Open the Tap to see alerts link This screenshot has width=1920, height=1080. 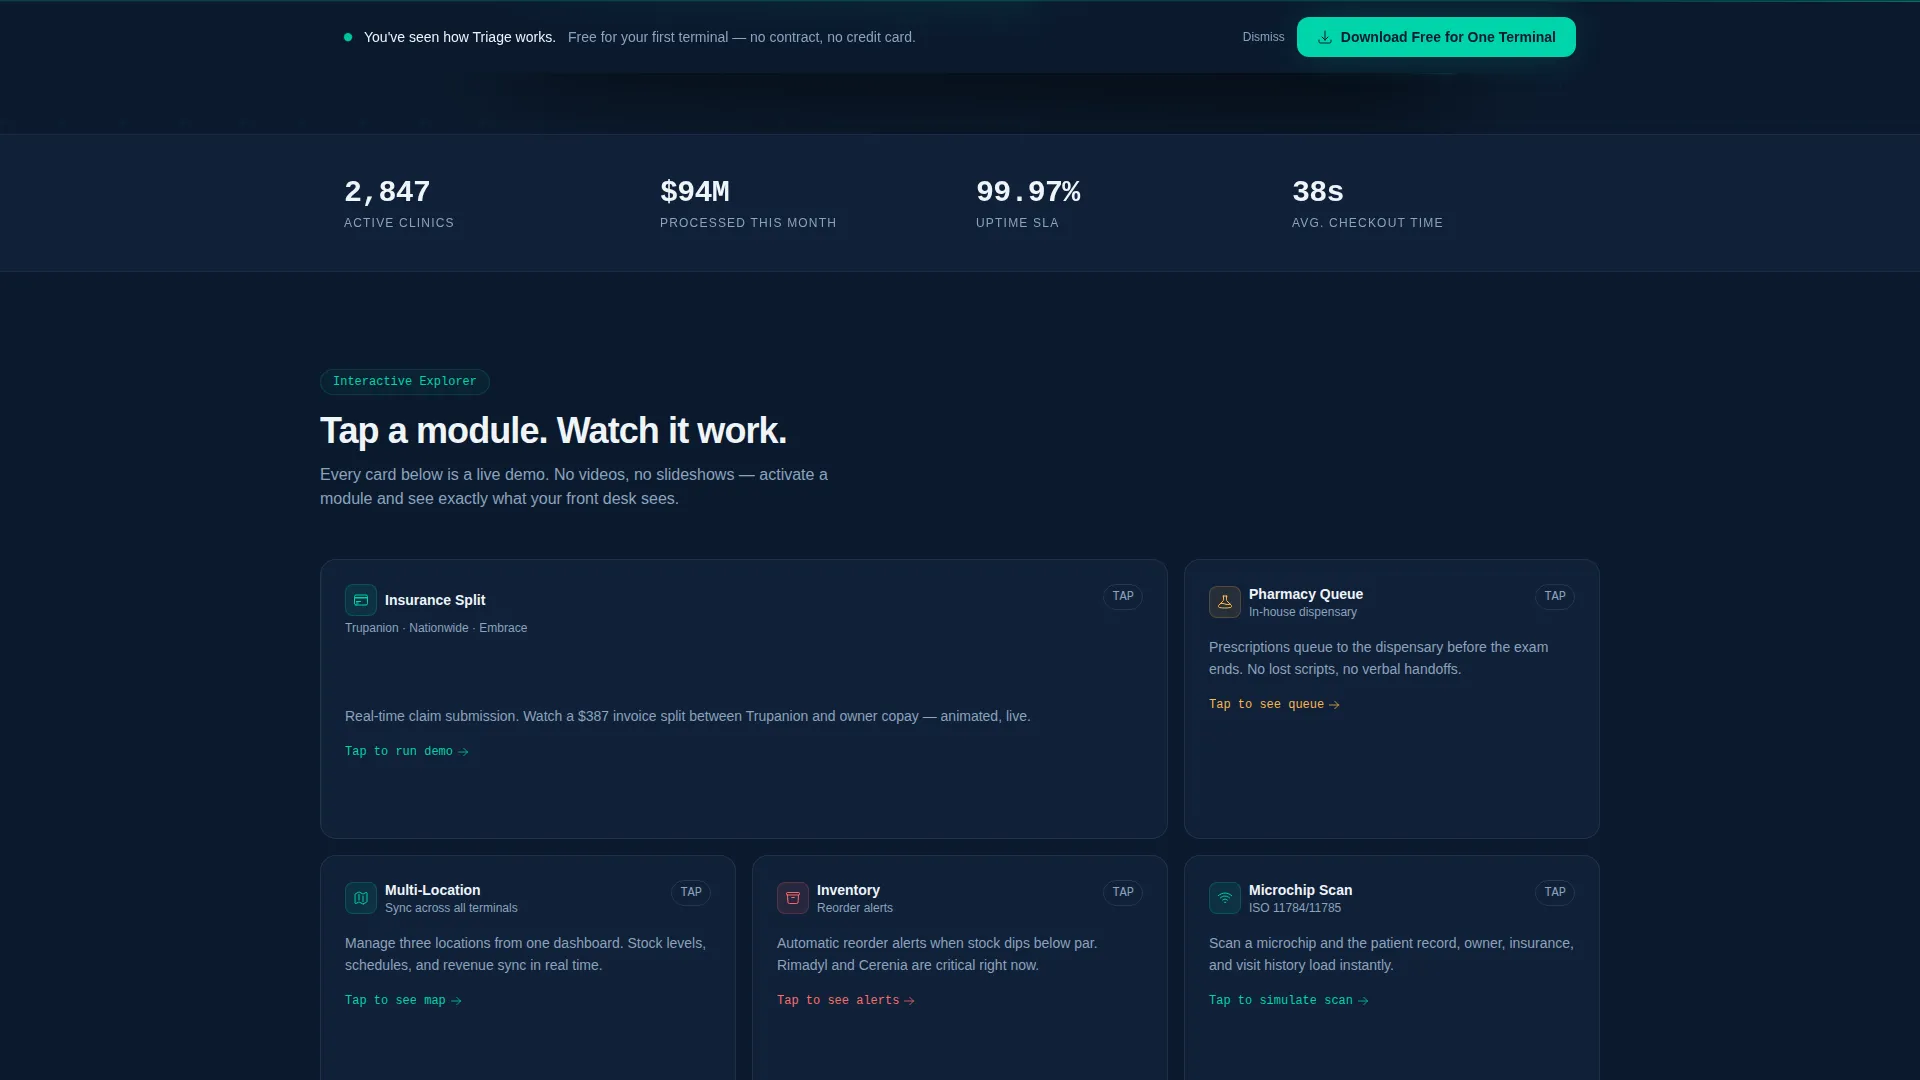(x=846, y=1000)
